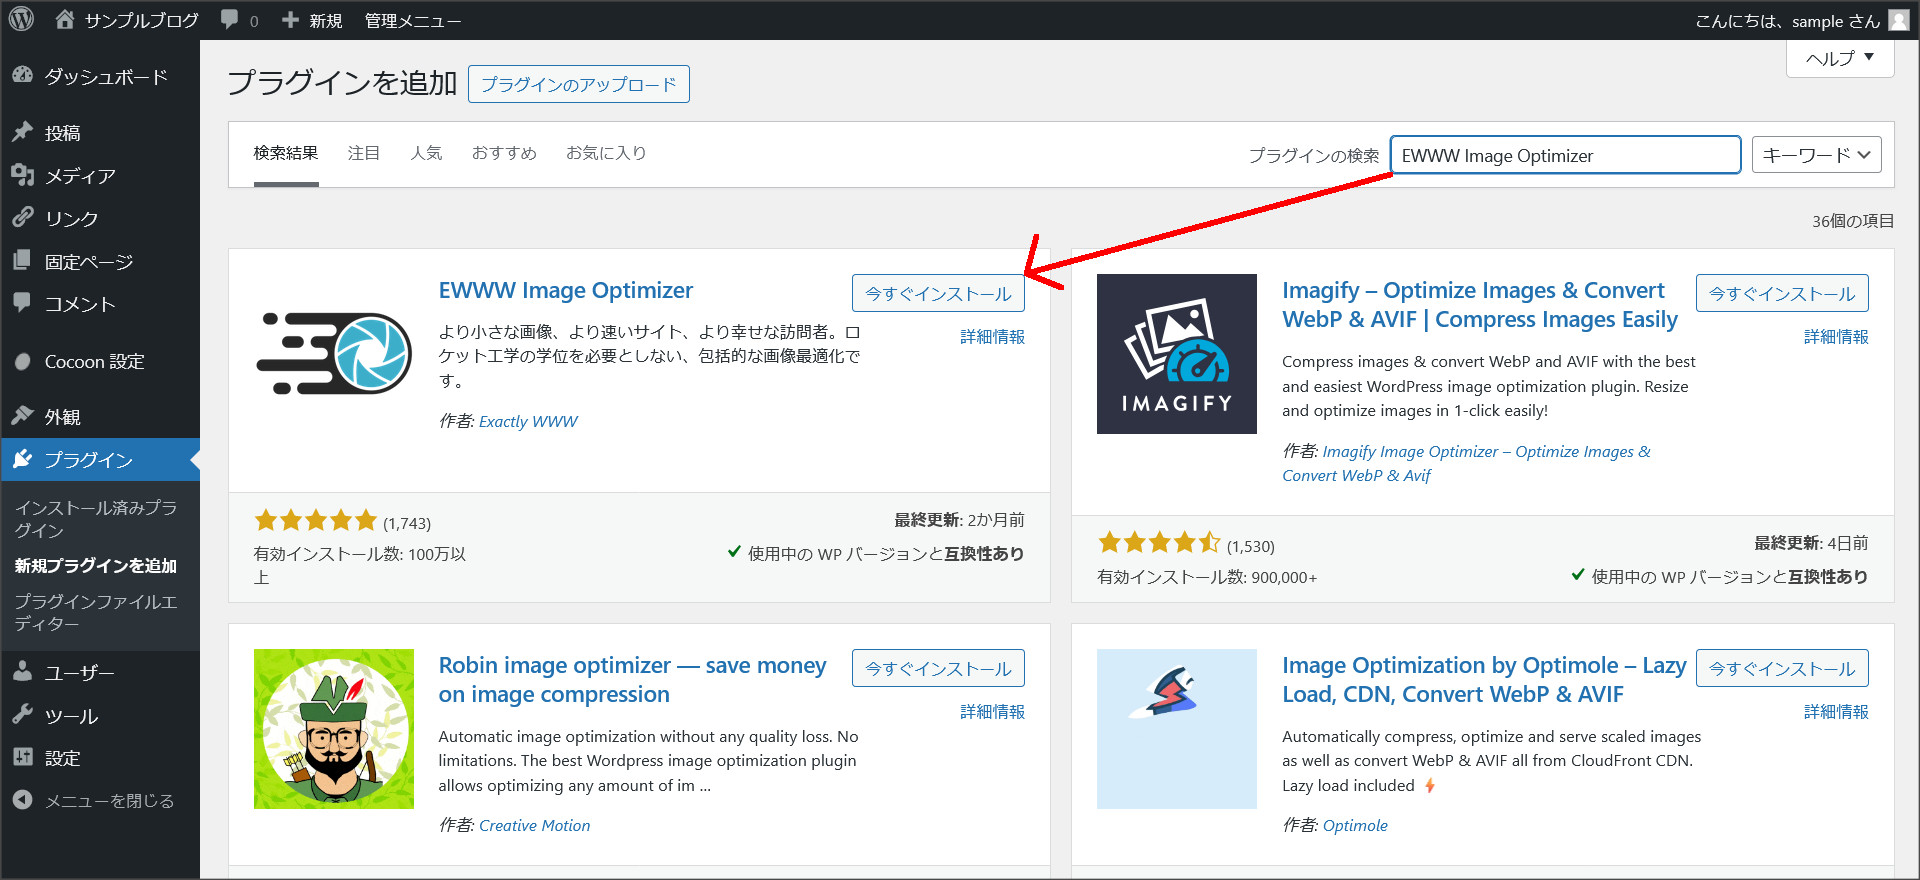This screenshot has height=880, width=1920.
Task: Click the WordPress logo icon
Action: (x=21, y=19)
